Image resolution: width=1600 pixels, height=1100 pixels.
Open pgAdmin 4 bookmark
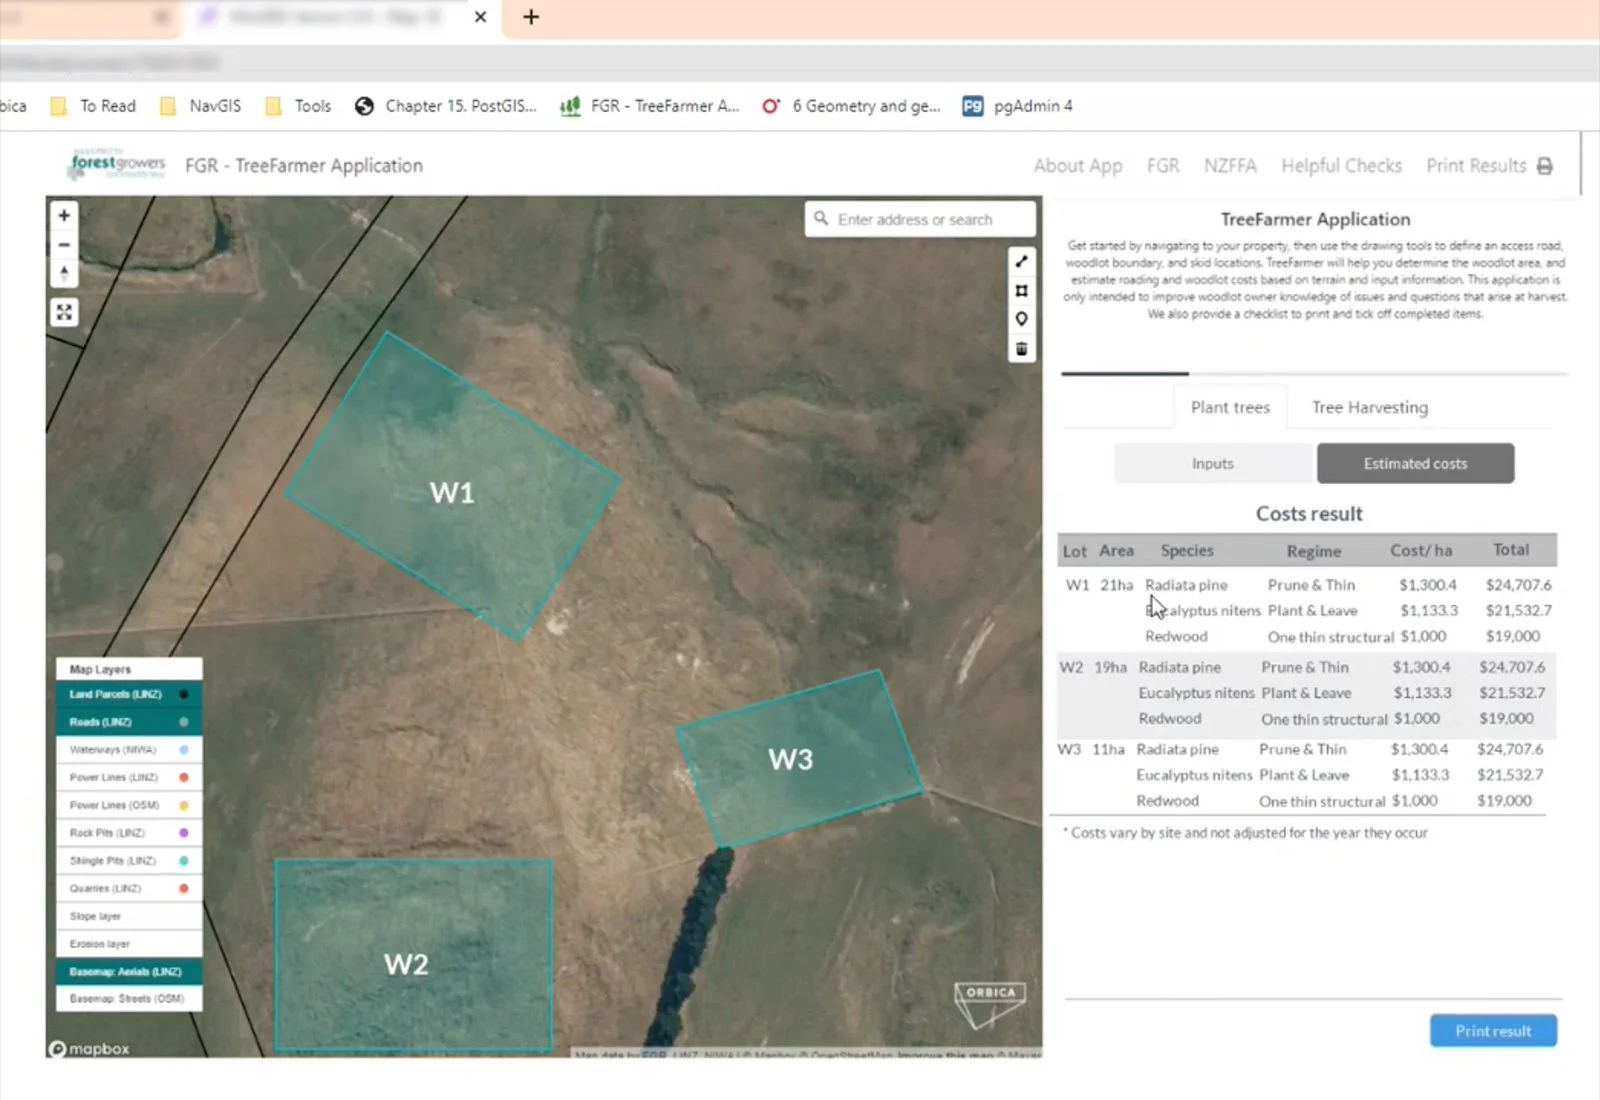click(x=1017, y=106)
